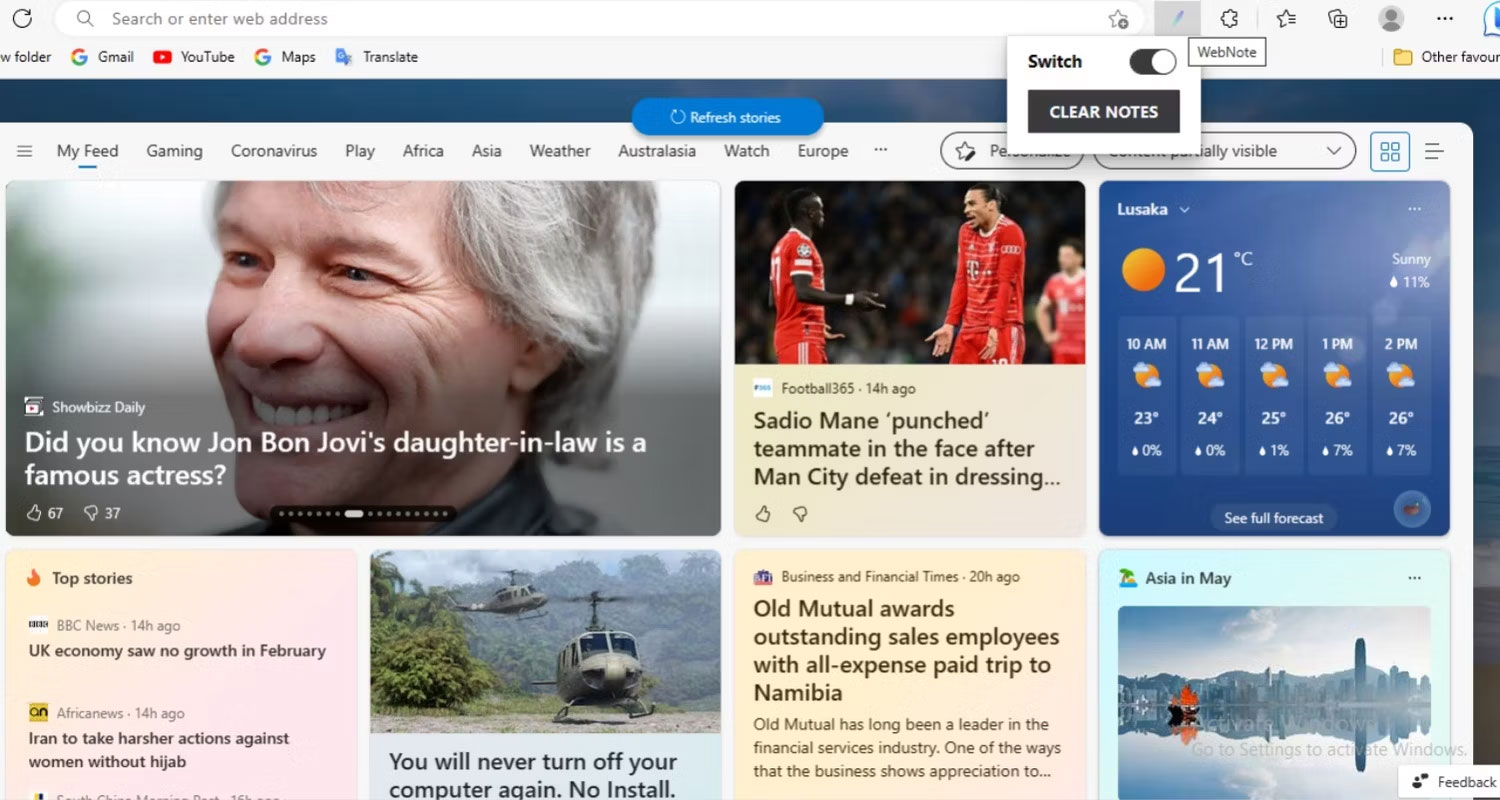Image resolution: width=1500 pixels, height=800 pixels.
Task: Open the Collections icon
Action: (x=1337, y=18)
